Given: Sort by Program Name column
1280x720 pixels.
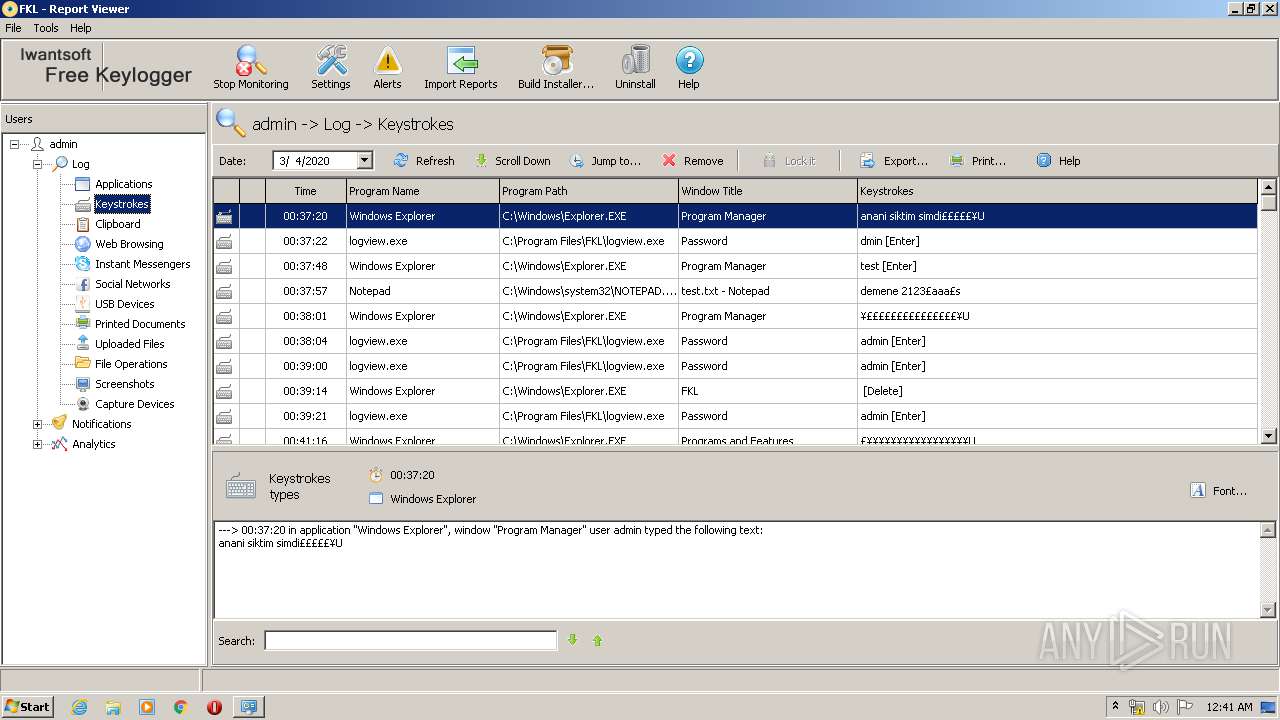Looking at the screenshot, I should [422, 191].
